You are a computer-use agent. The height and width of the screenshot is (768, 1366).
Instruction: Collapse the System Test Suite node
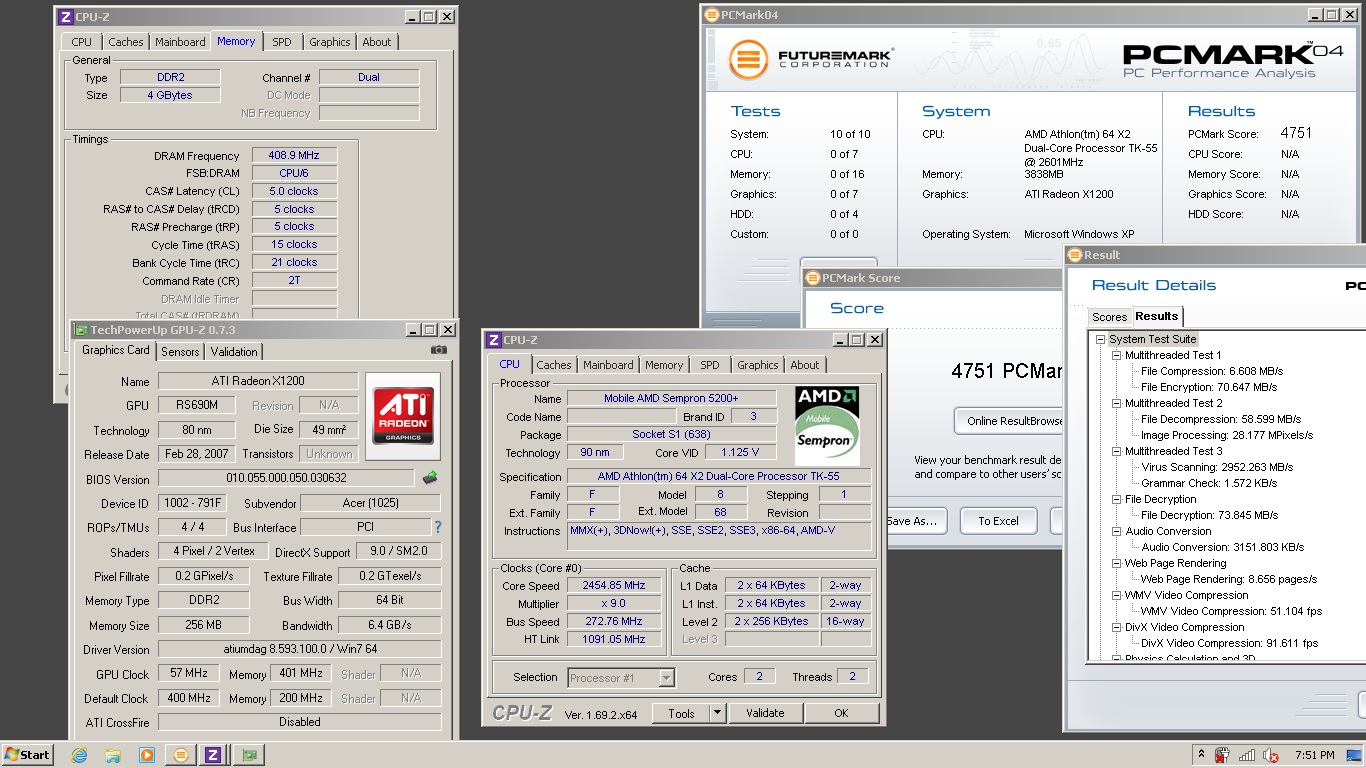(x=1101, y=339)
